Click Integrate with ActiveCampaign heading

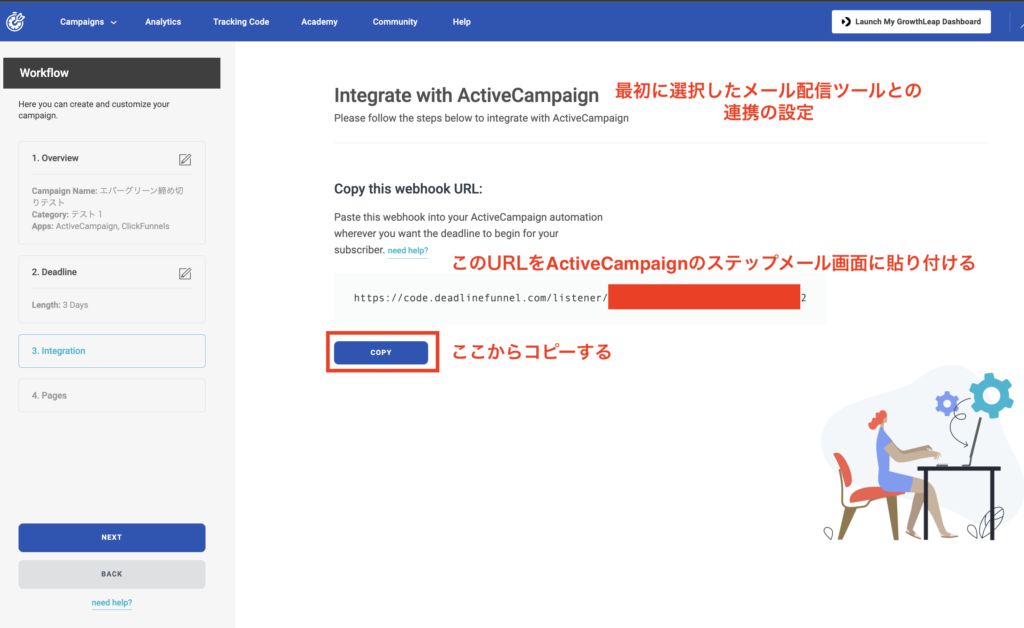click(x=466, y=95)
